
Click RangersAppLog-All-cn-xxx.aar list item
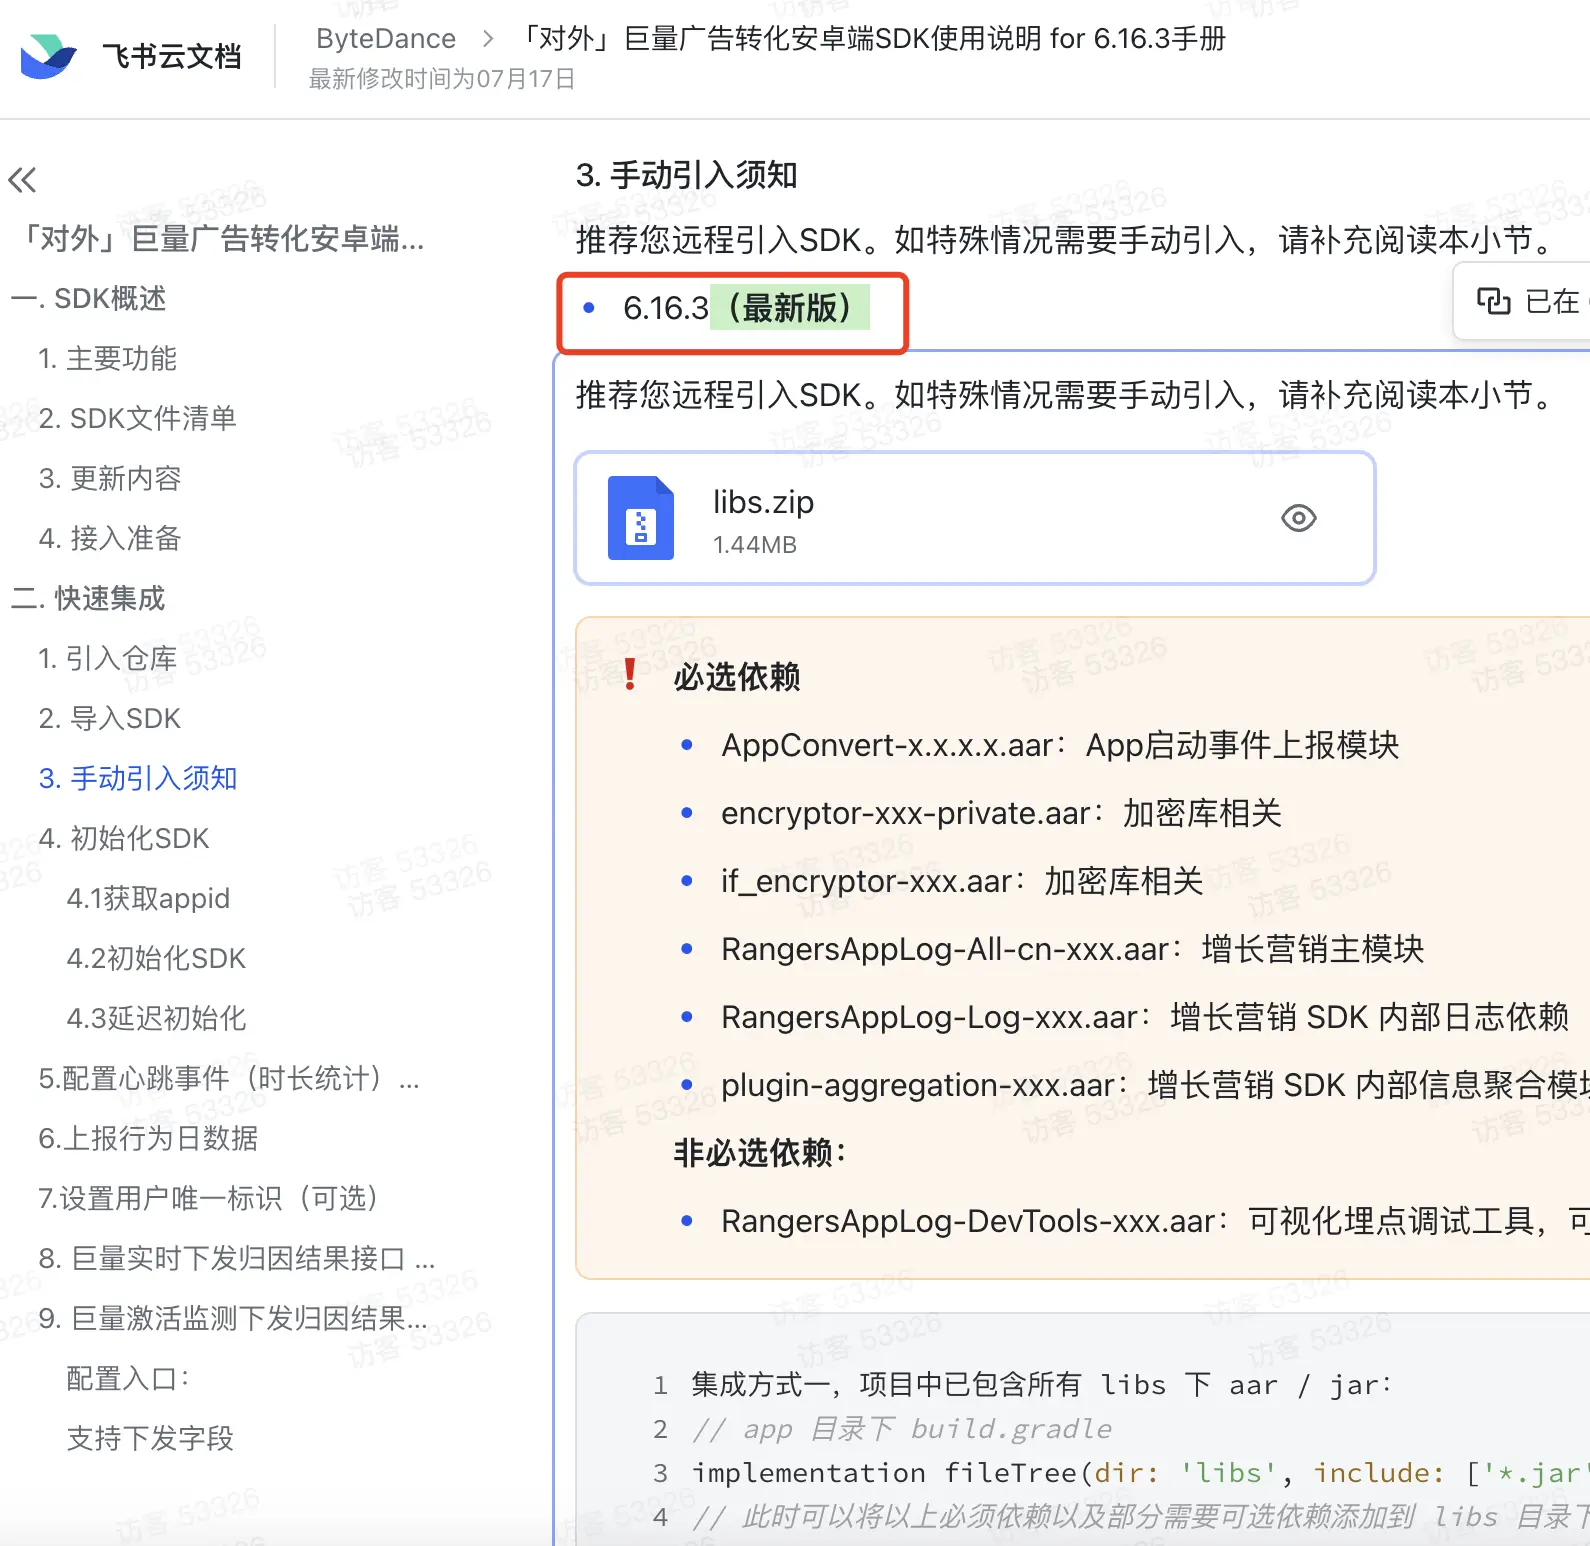(x=1073, y=949)
